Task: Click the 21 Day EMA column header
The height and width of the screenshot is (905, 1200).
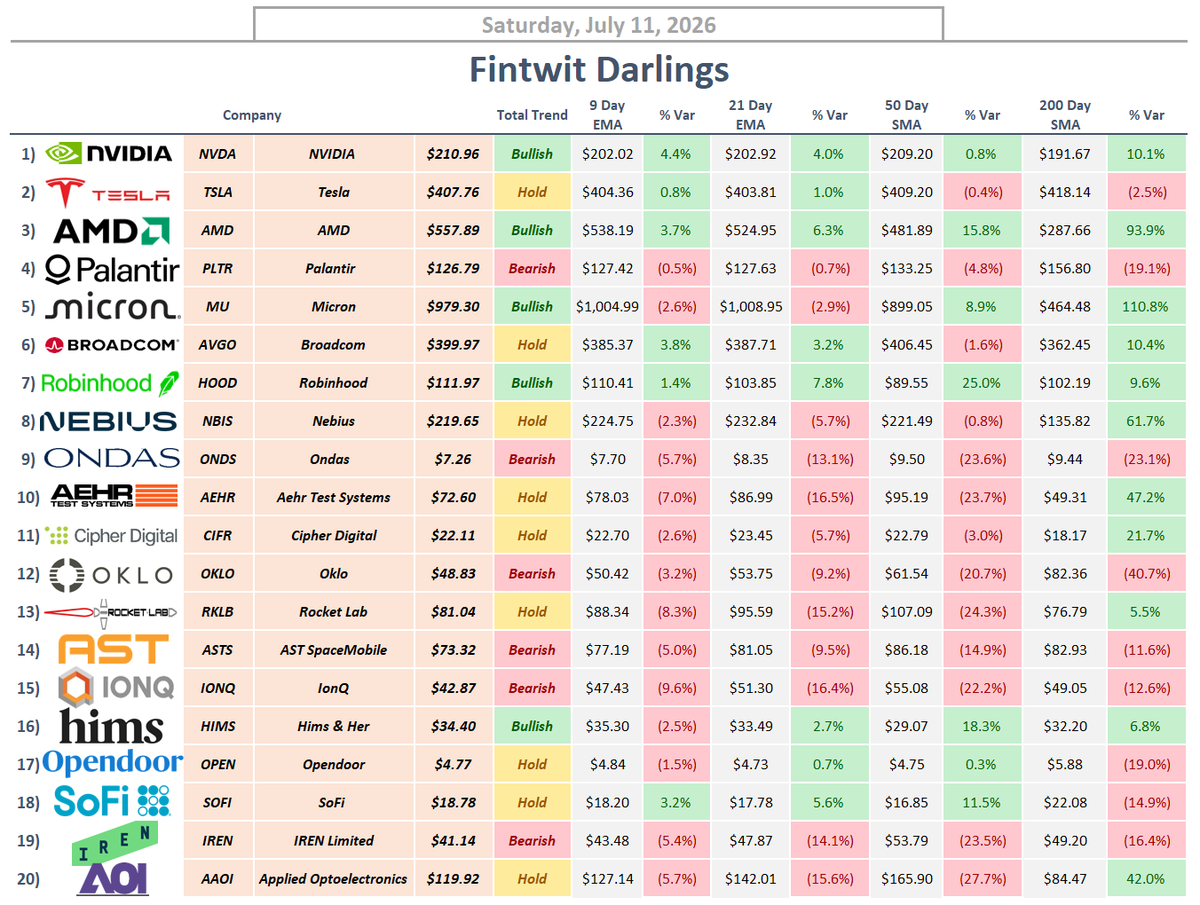Action: coord(750,115)
